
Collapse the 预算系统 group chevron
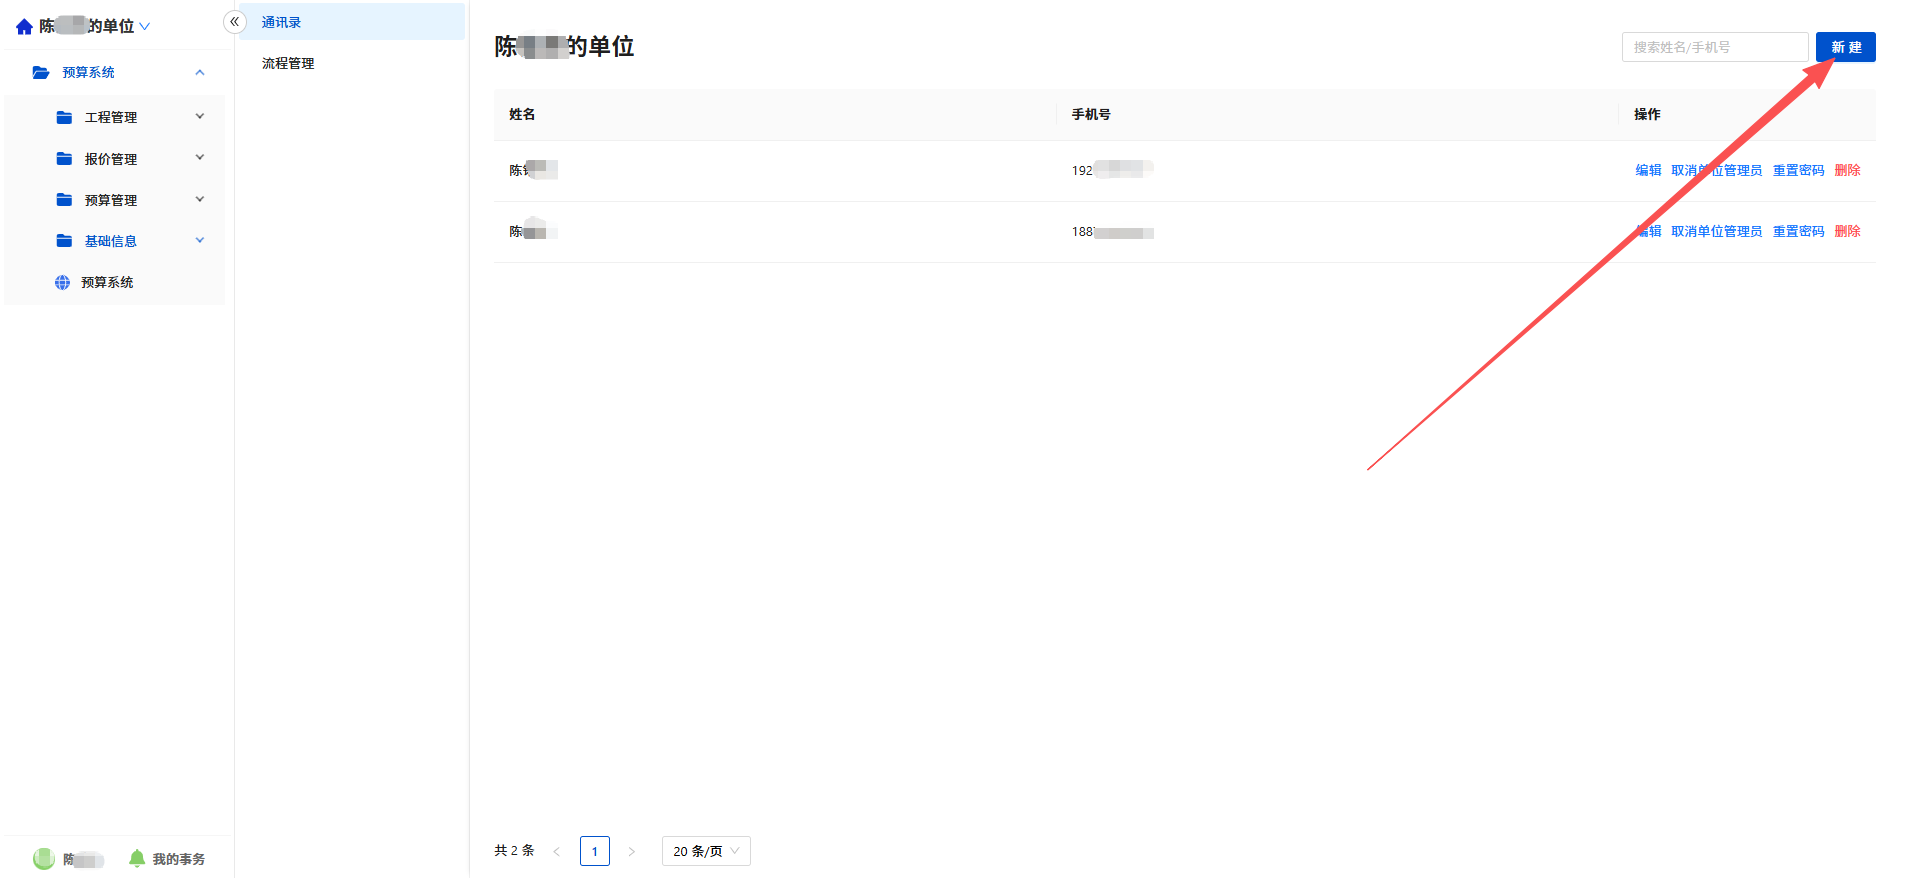[200, 72]
